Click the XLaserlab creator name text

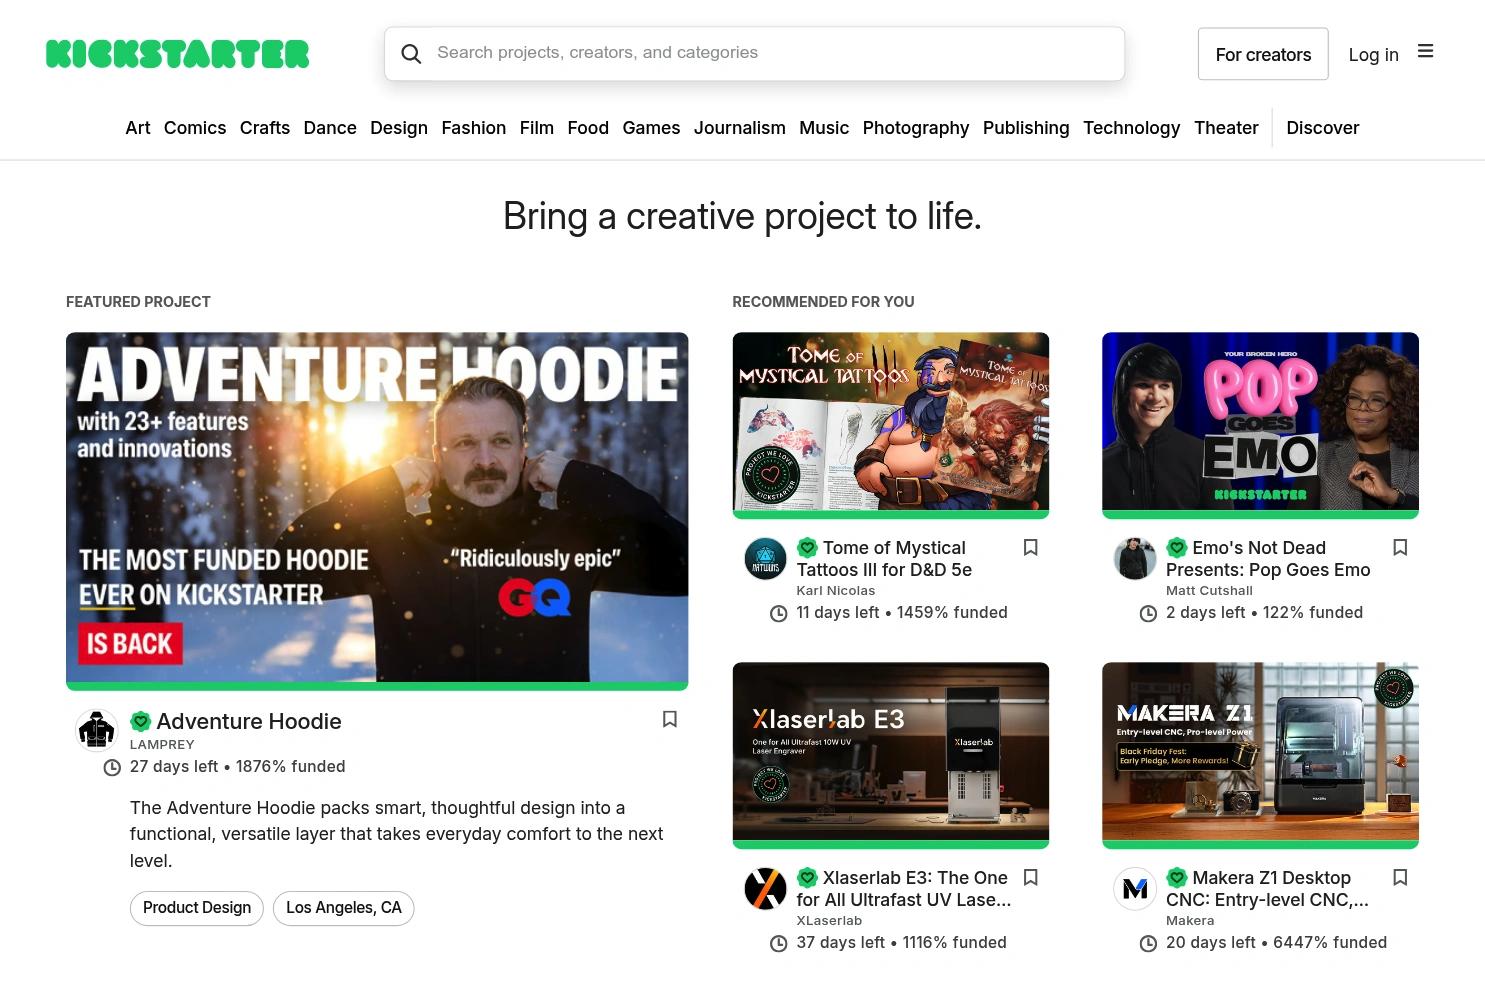[x=829, y=921]
